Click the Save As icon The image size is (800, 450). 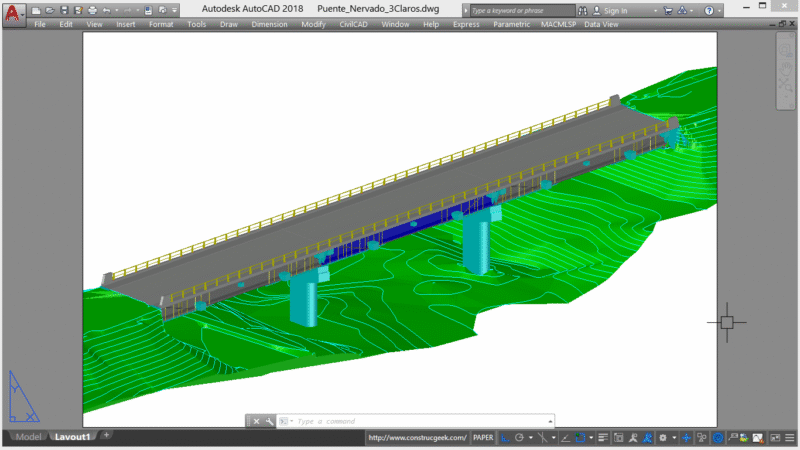78,10
